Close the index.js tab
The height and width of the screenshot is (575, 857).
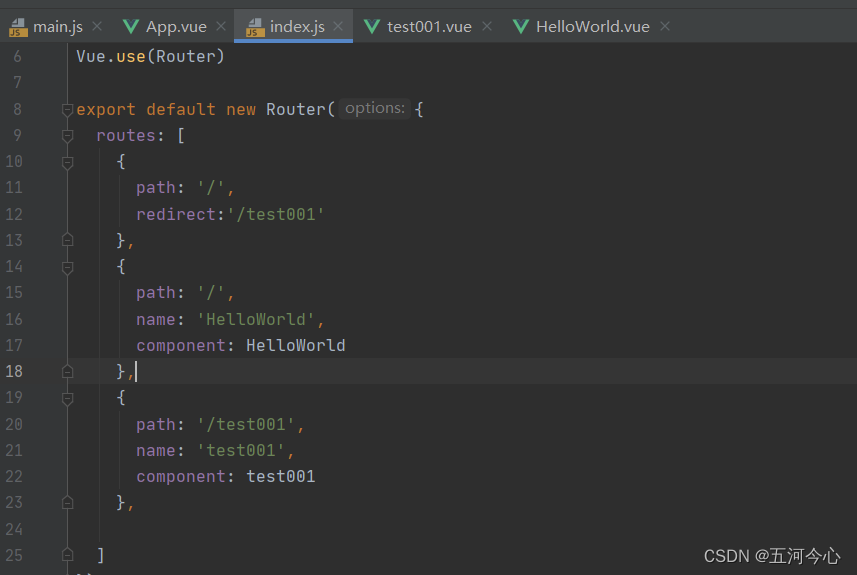pyautogui.click(x=338, y=26)
